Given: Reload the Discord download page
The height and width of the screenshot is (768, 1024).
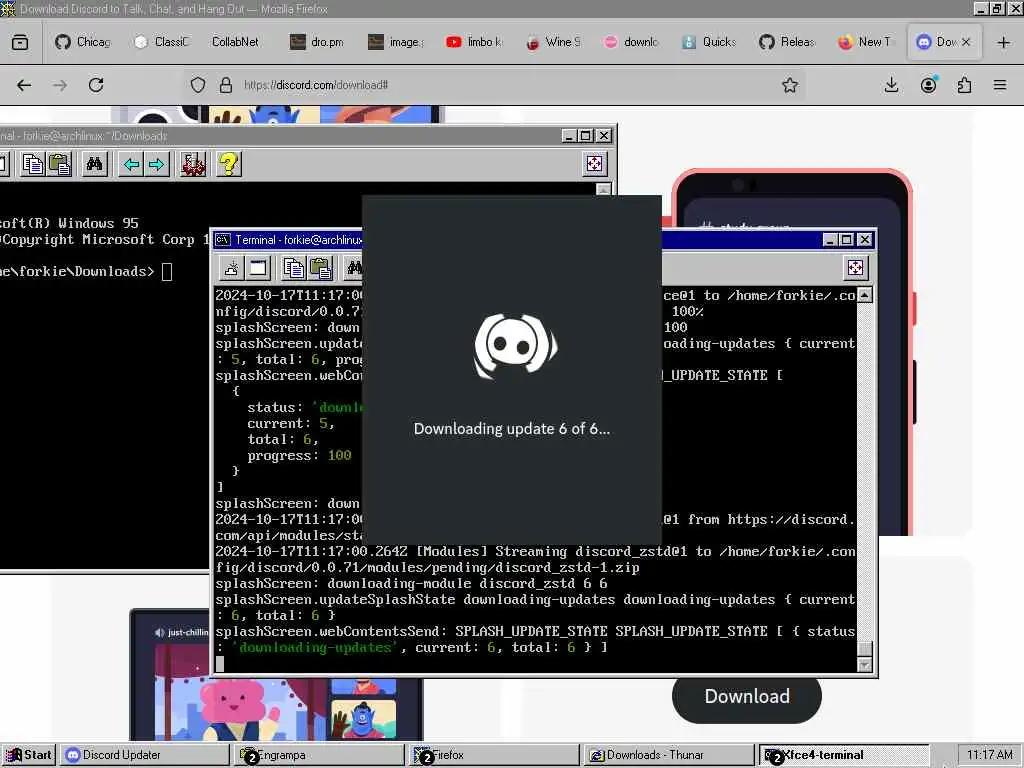Looking at the screenshot, I should pyautogui.click(x=96, y=85).
